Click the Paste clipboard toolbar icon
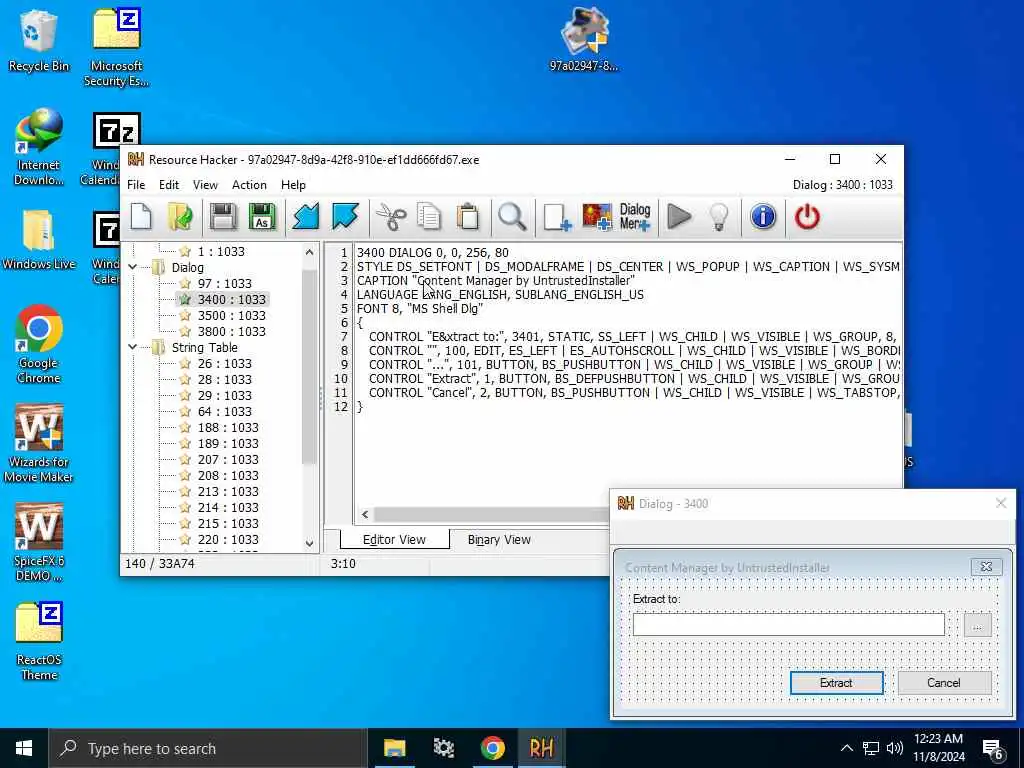The image size is (1024, 768). pos(468,217)
